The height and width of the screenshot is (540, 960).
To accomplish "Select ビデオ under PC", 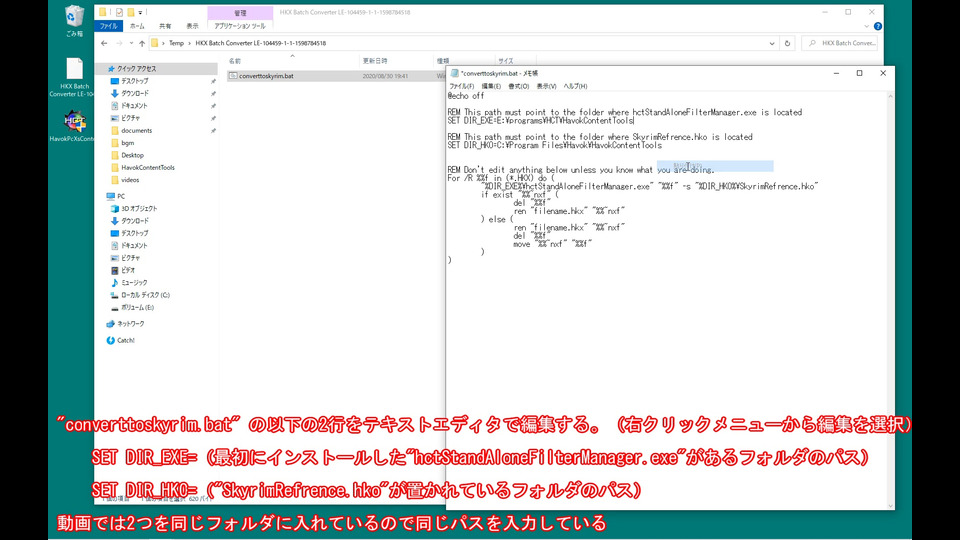I will click(128, 270).
